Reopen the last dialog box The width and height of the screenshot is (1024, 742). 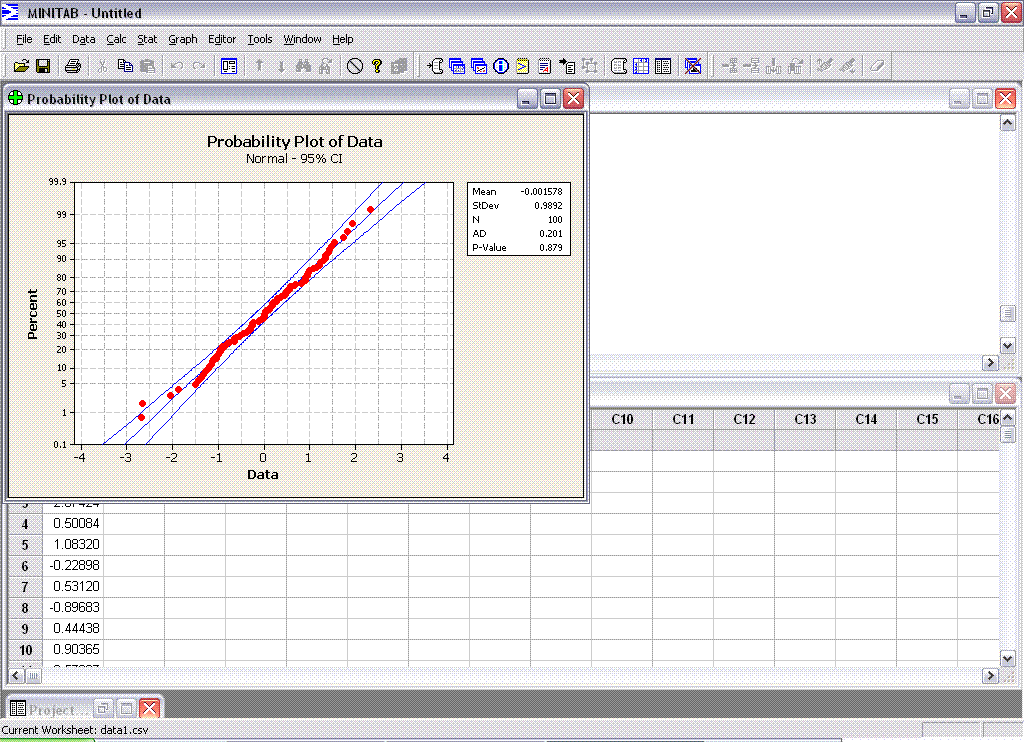tap(228, 66)
